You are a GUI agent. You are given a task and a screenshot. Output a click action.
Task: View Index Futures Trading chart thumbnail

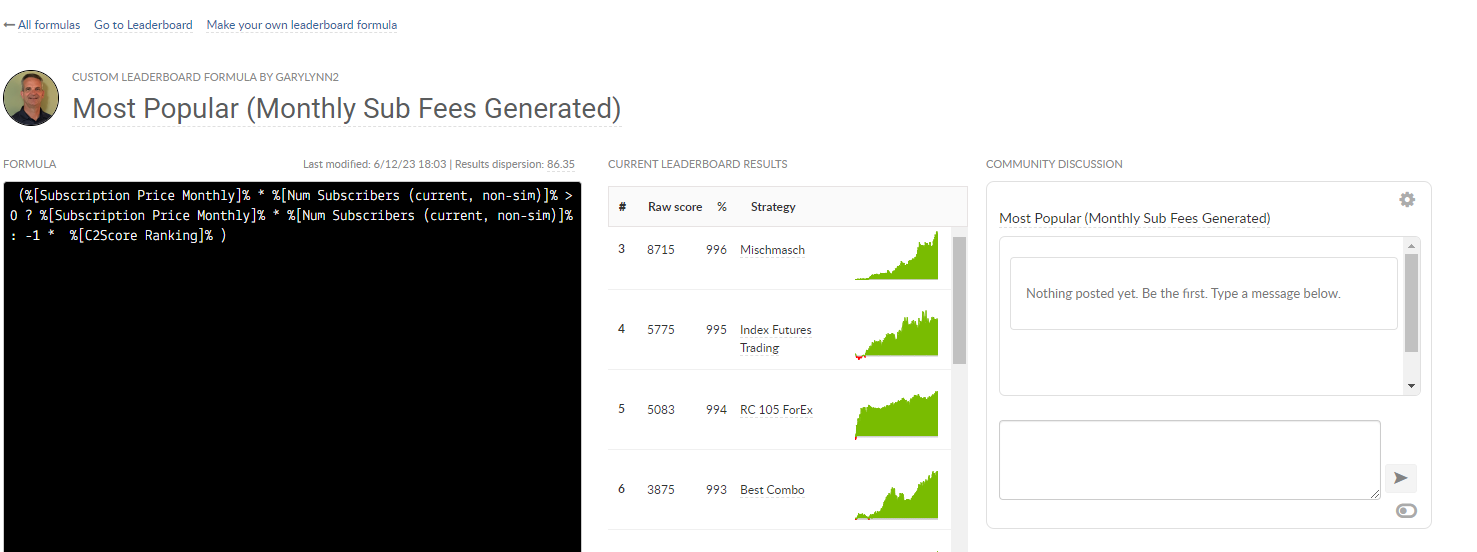tap(897, 334)
